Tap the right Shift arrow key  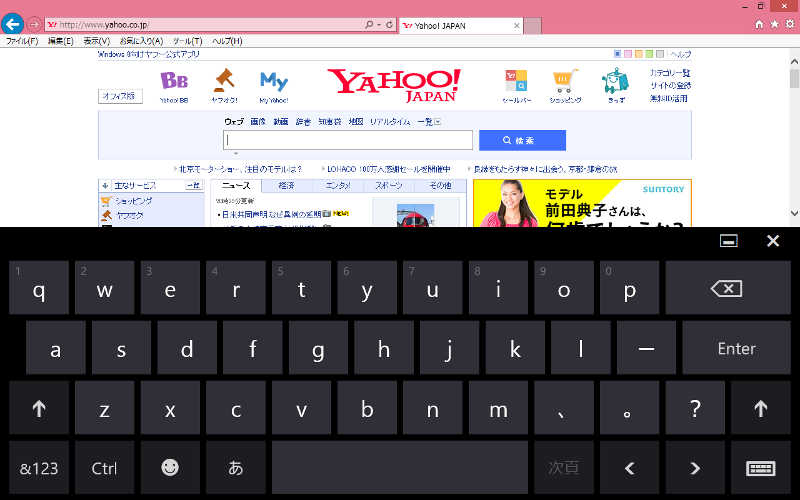click(761, 408)
